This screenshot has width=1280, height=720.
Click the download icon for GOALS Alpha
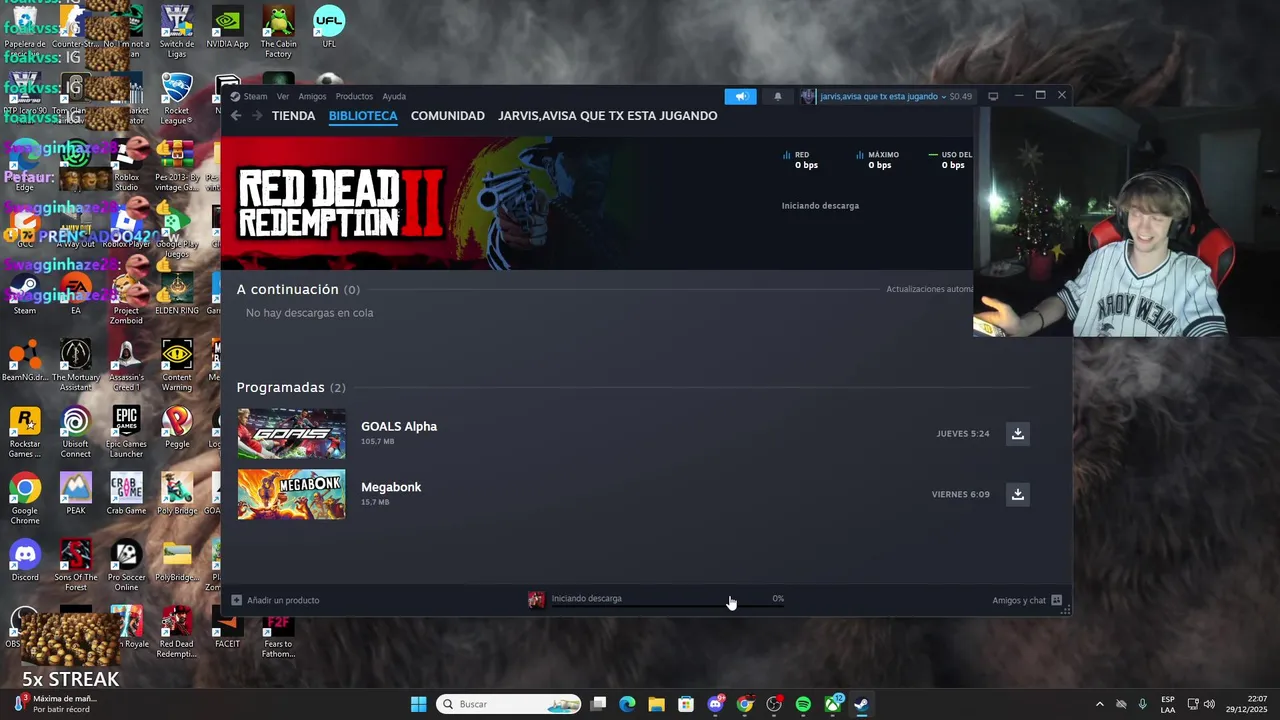pyautogui.click(x=1017, y=433)
